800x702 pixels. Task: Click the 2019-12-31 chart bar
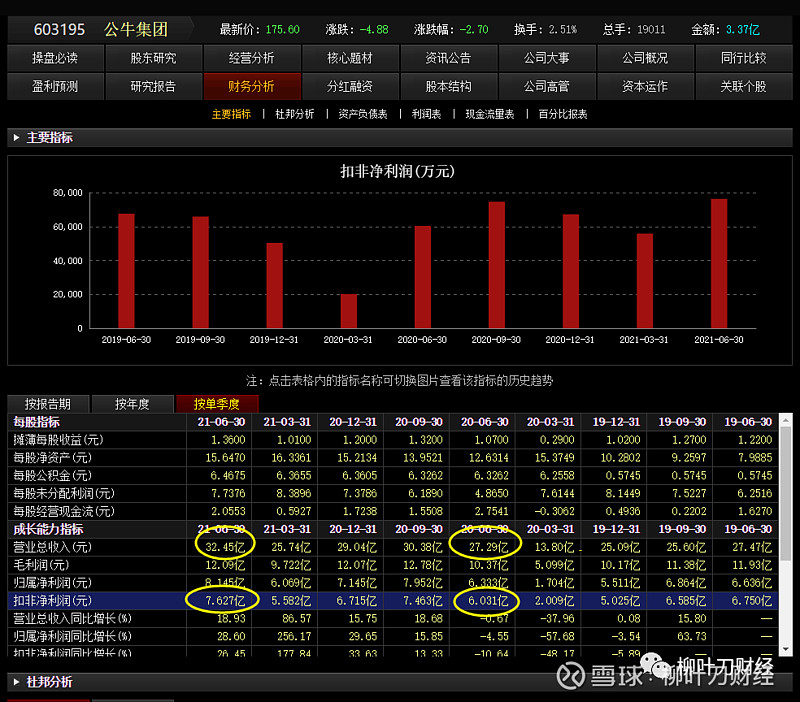(x=274, y=285)
